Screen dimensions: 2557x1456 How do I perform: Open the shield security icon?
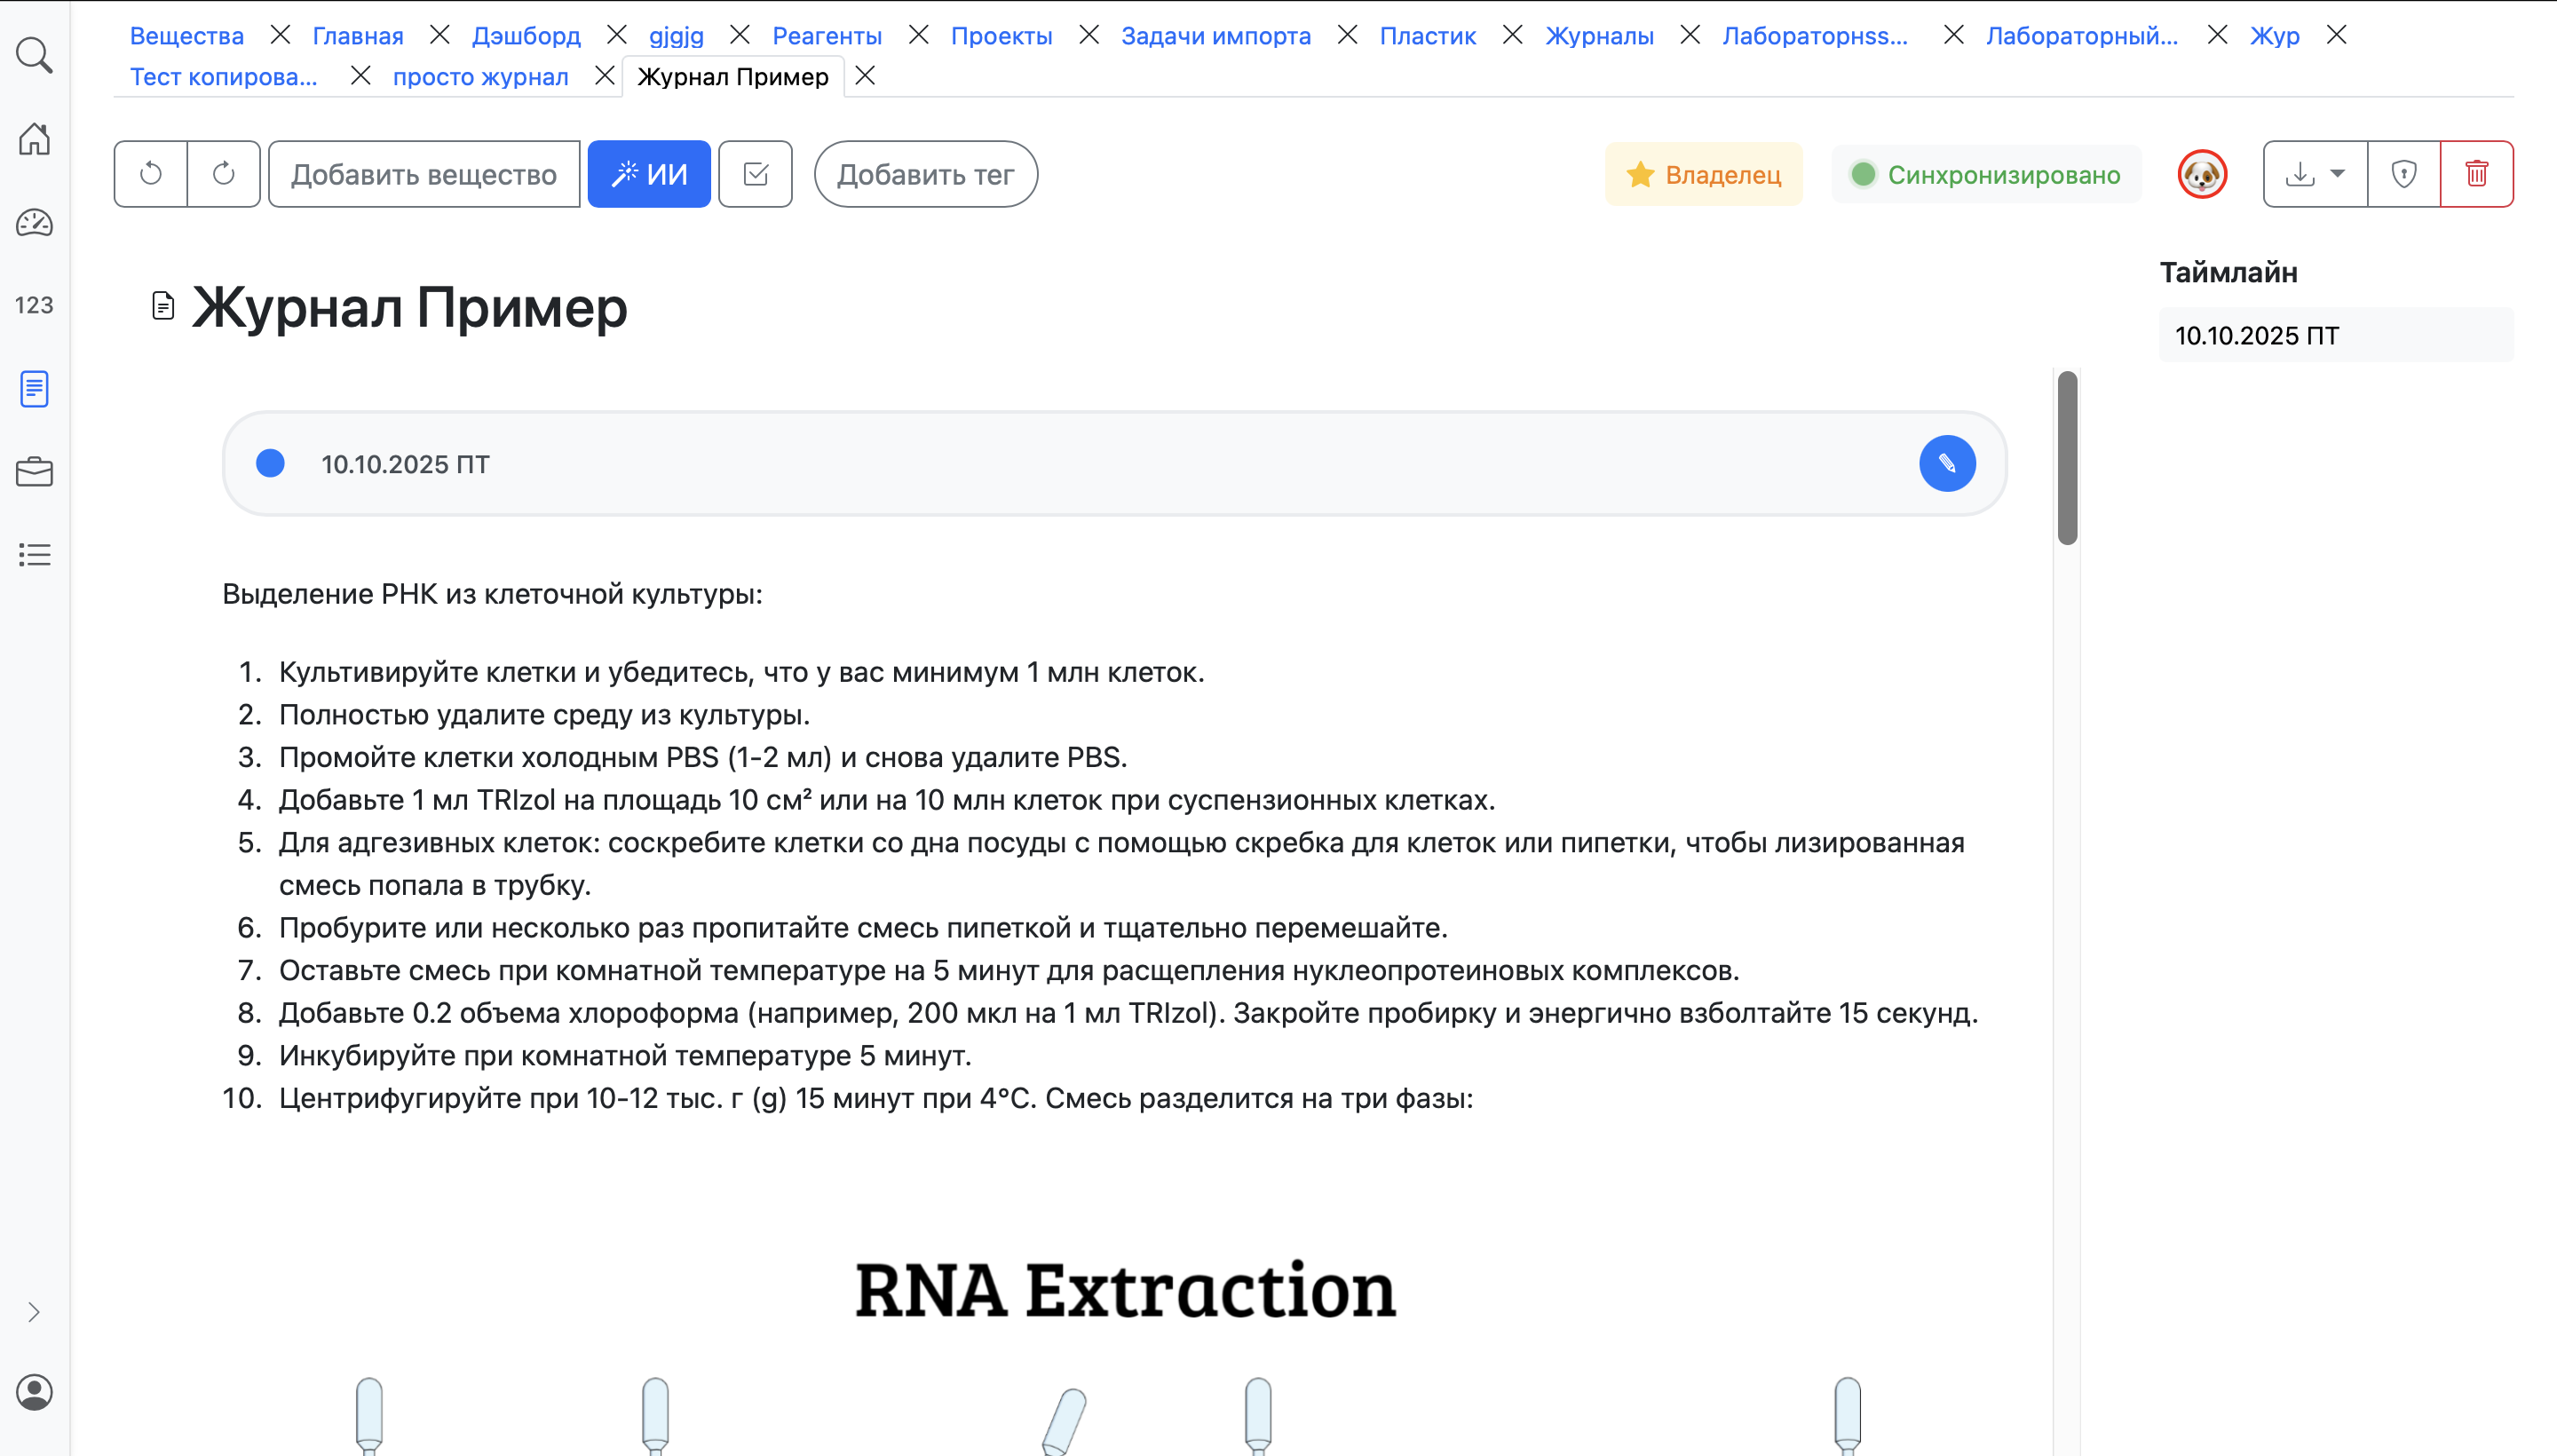click(2404, 173)
